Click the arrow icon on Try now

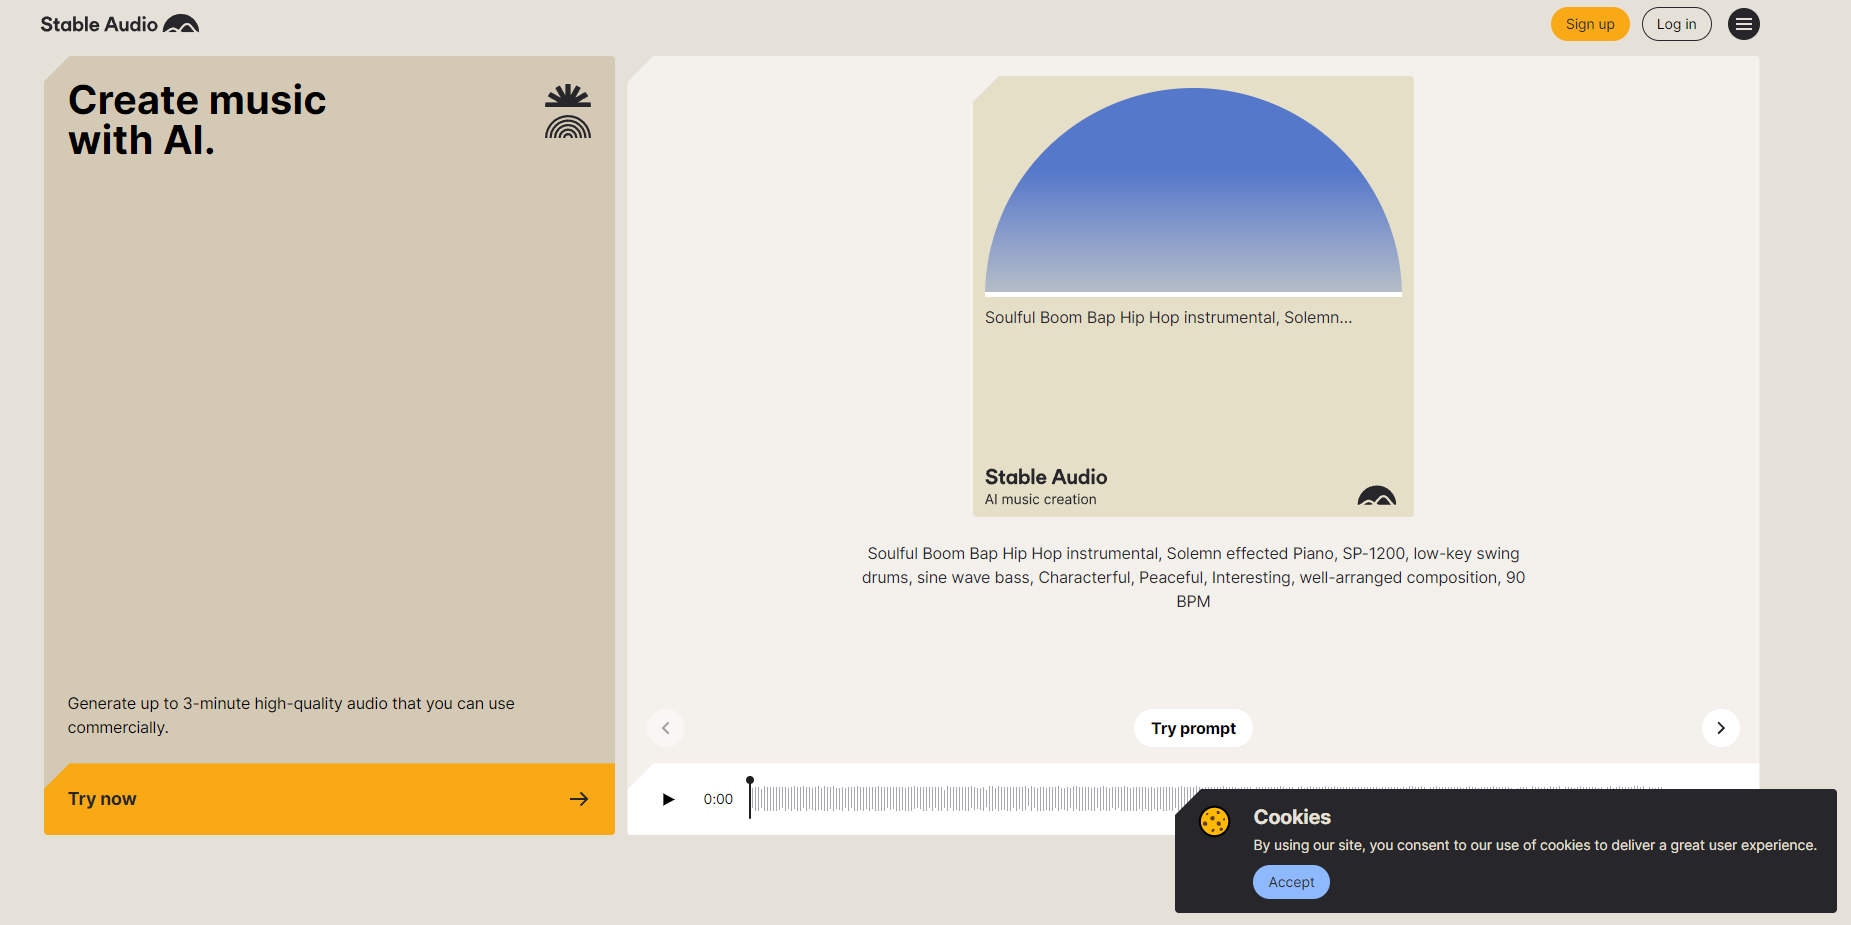(x=579, y=799)
